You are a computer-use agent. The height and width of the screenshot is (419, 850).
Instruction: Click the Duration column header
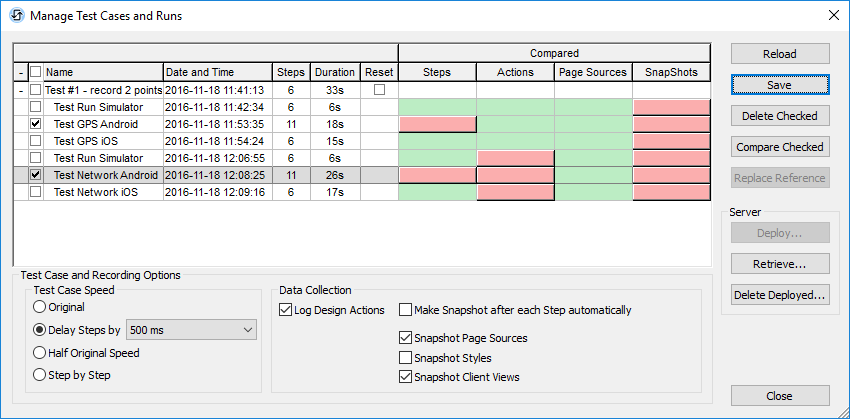(x=334, y=72)
